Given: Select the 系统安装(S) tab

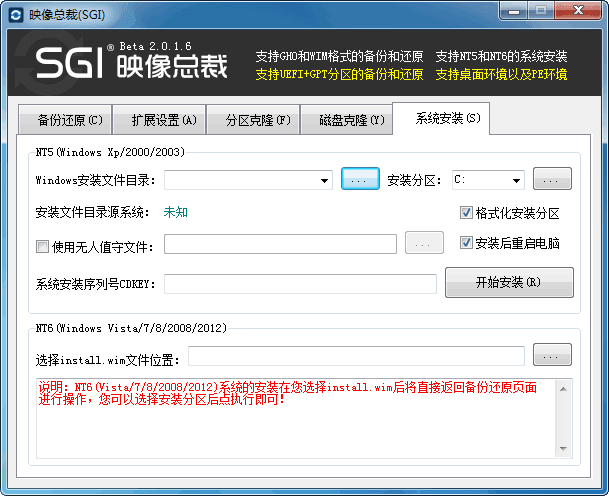Looking at the screenshot, I should click(x=441, y=118).
